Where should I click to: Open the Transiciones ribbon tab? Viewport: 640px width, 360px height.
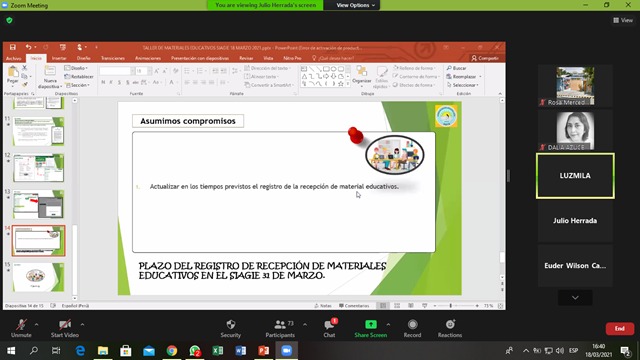113,58
